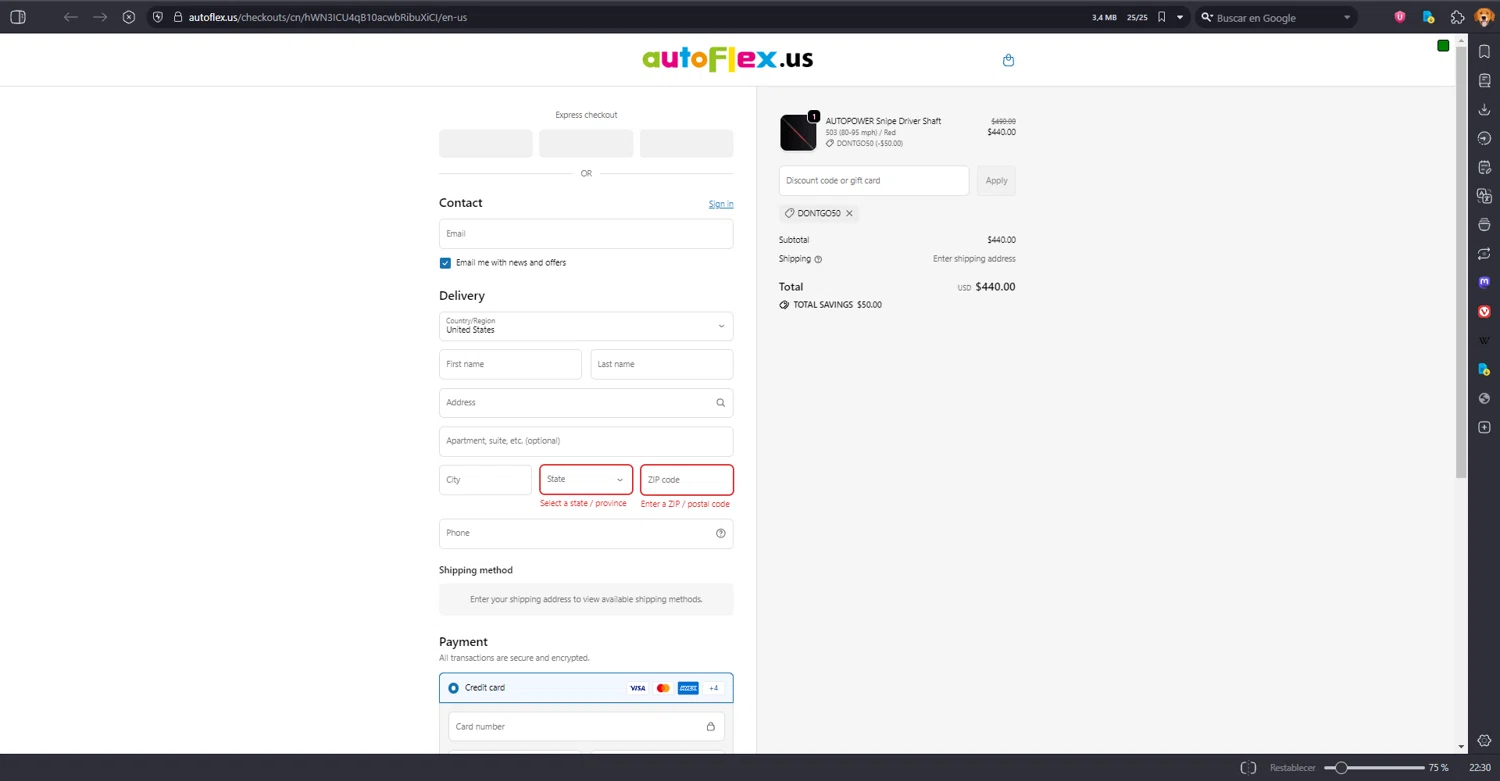Open the Downloads panel

[x=1484, y=109]
